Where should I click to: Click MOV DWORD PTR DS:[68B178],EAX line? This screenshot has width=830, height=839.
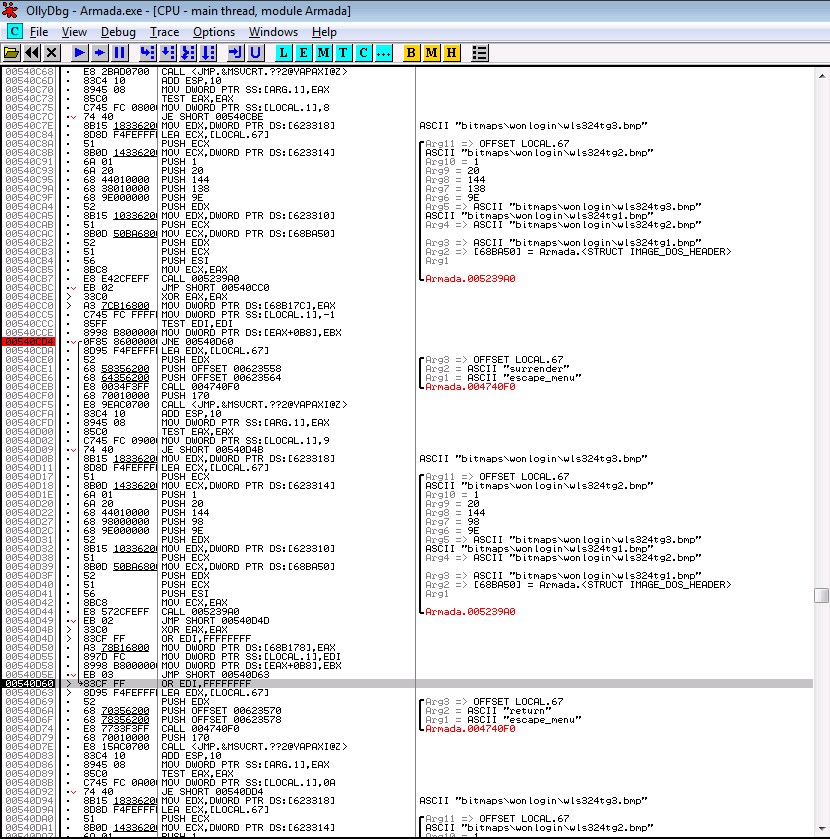click(248, 647)
